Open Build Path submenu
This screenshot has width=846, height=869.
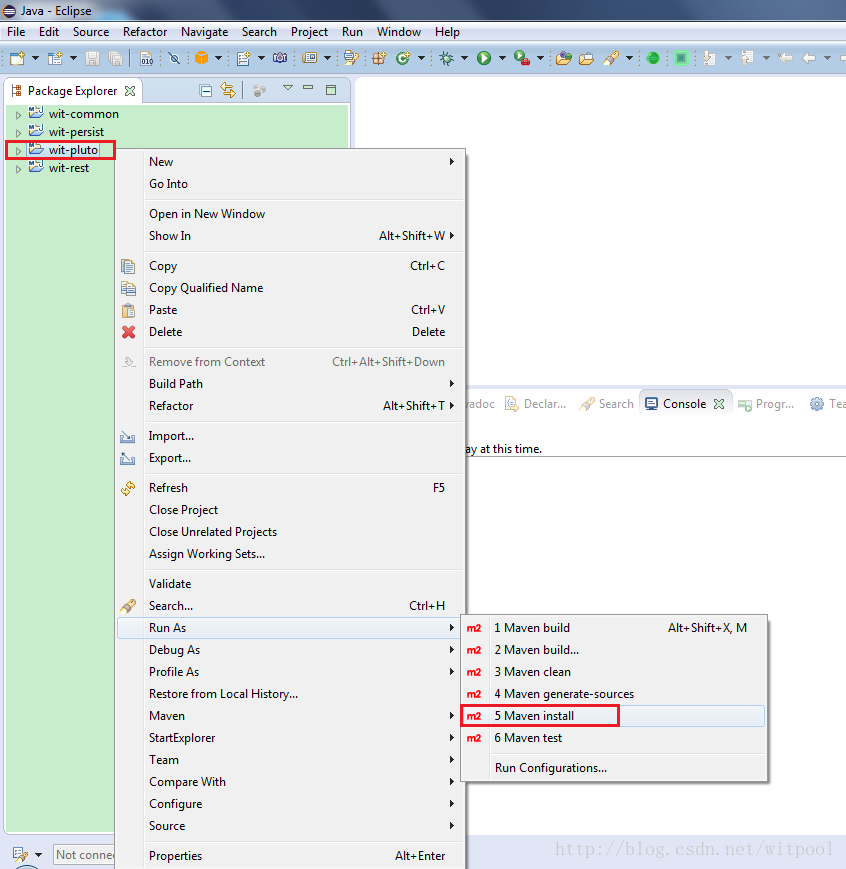[x=290, y=384]
